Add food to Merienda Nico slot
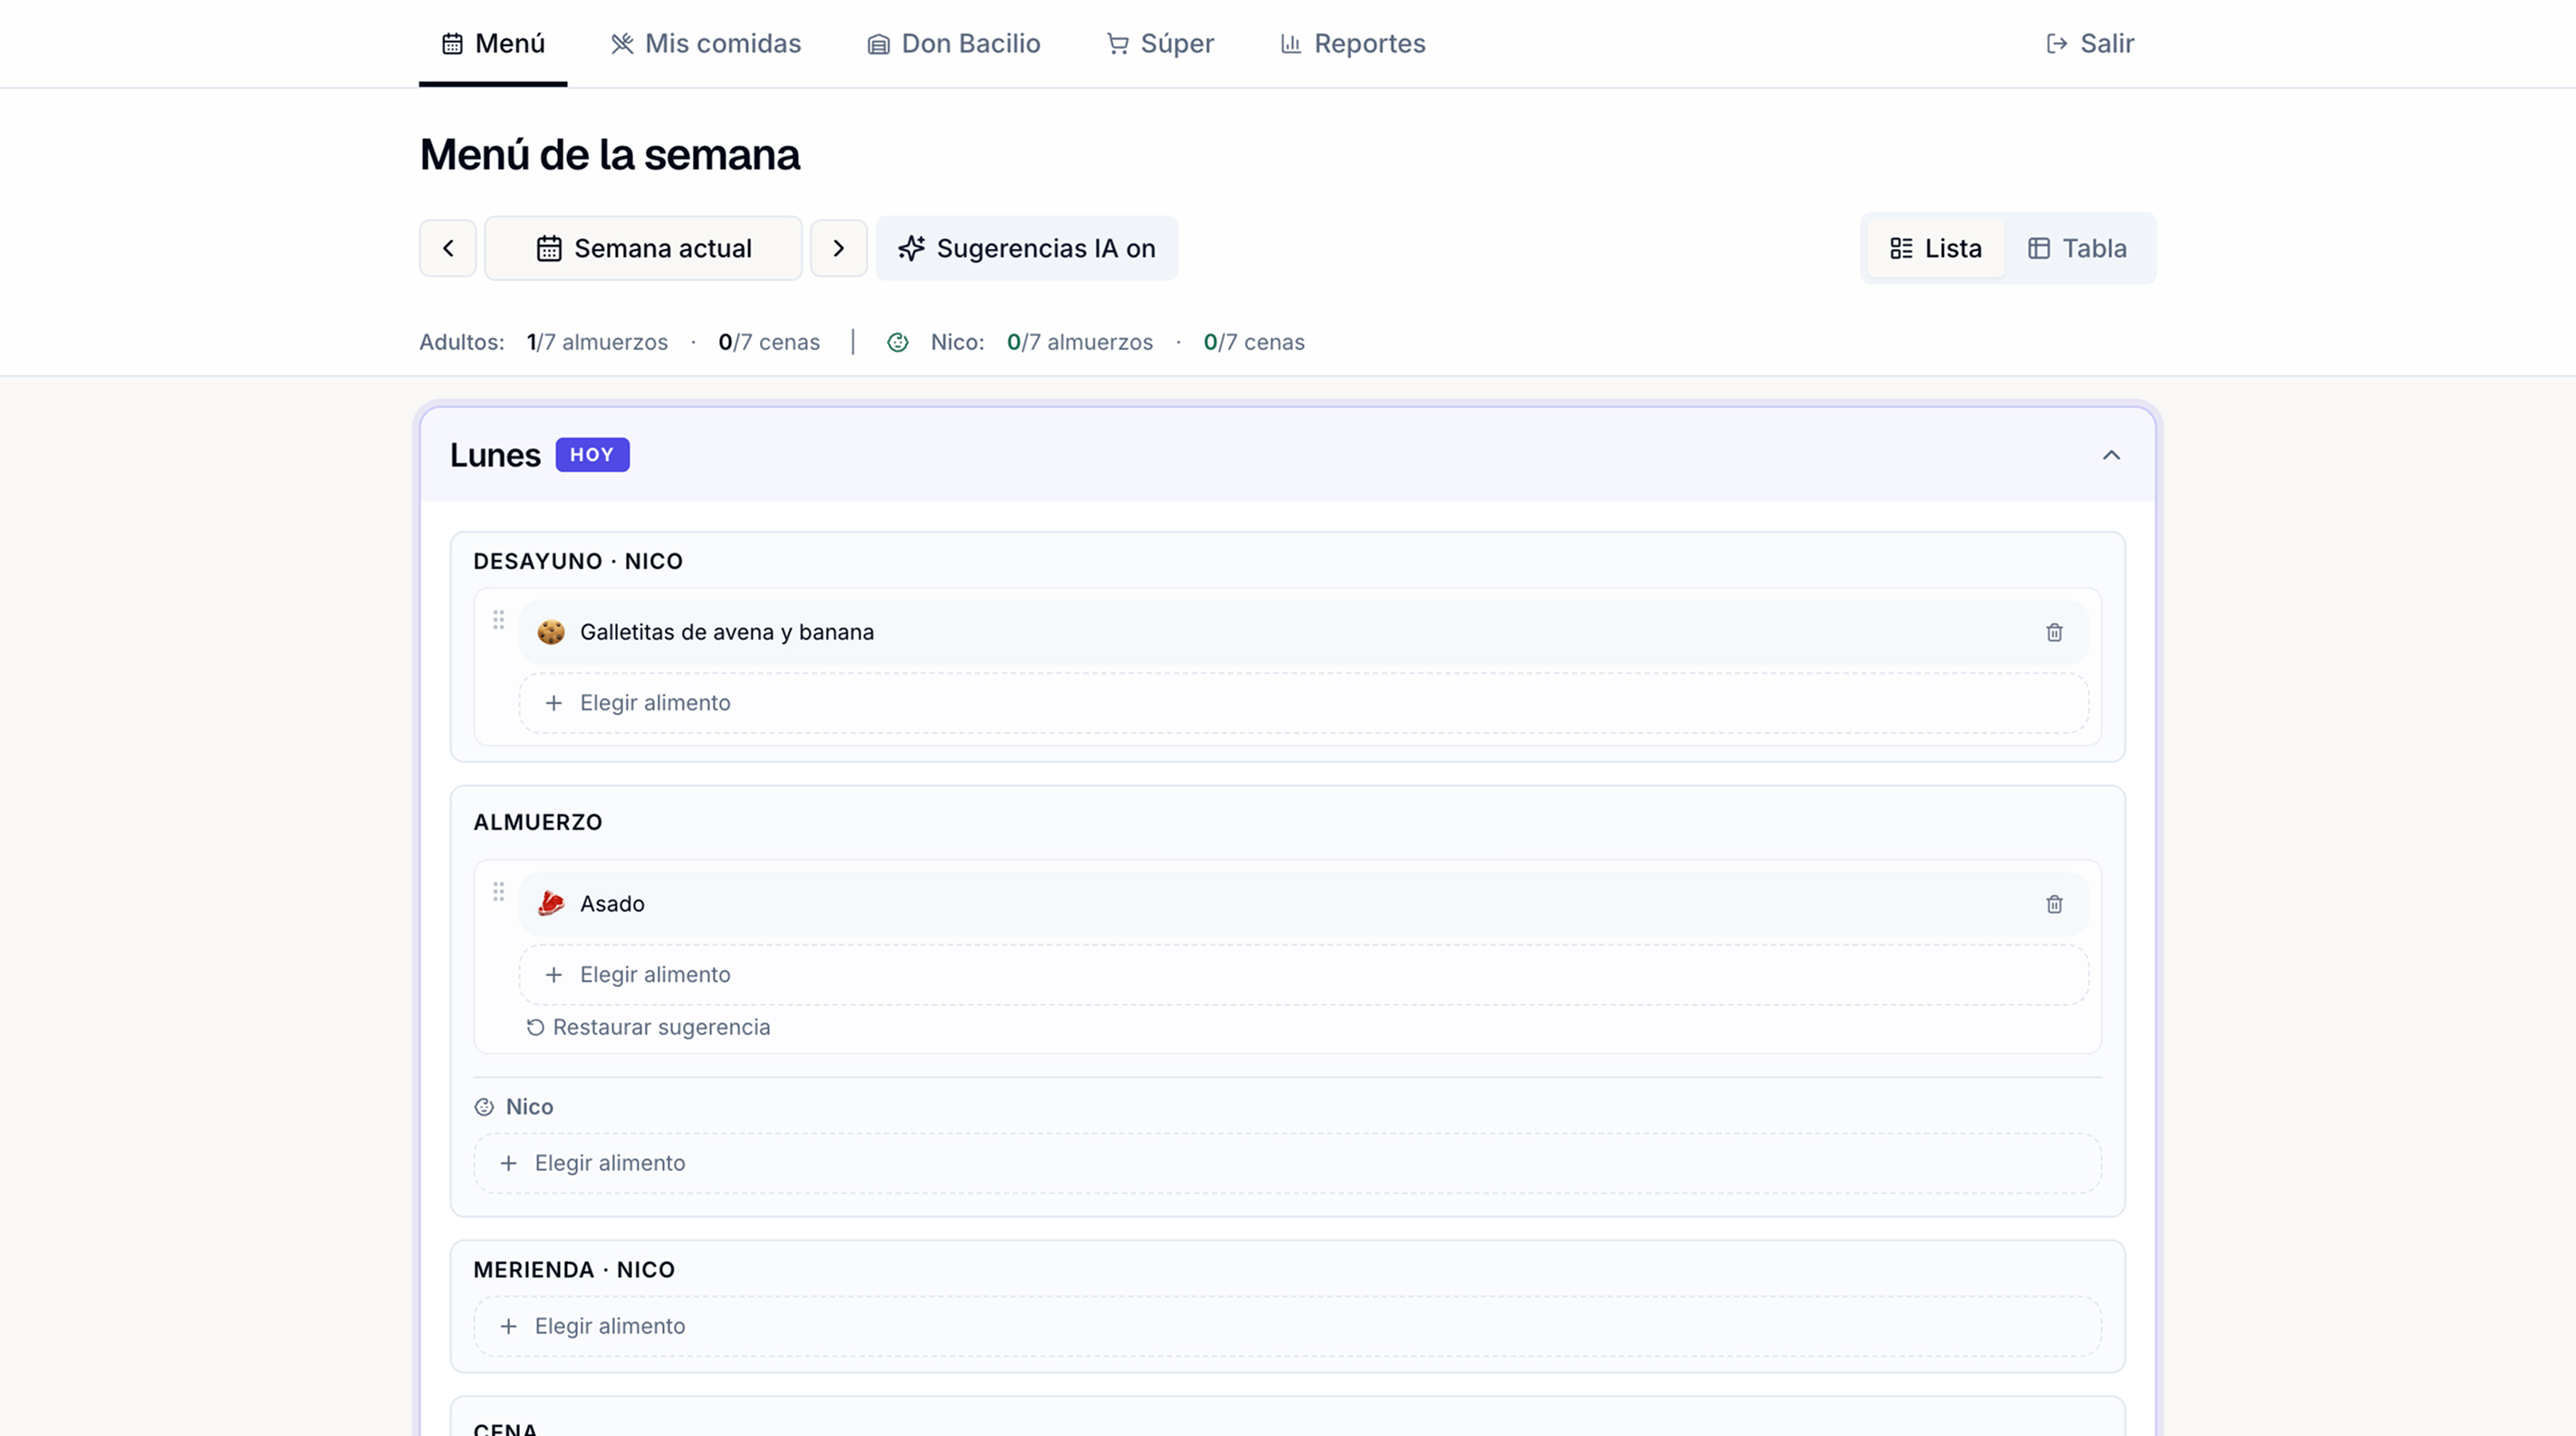Screen dimensions: 2576x1436 point(1288,1326)
